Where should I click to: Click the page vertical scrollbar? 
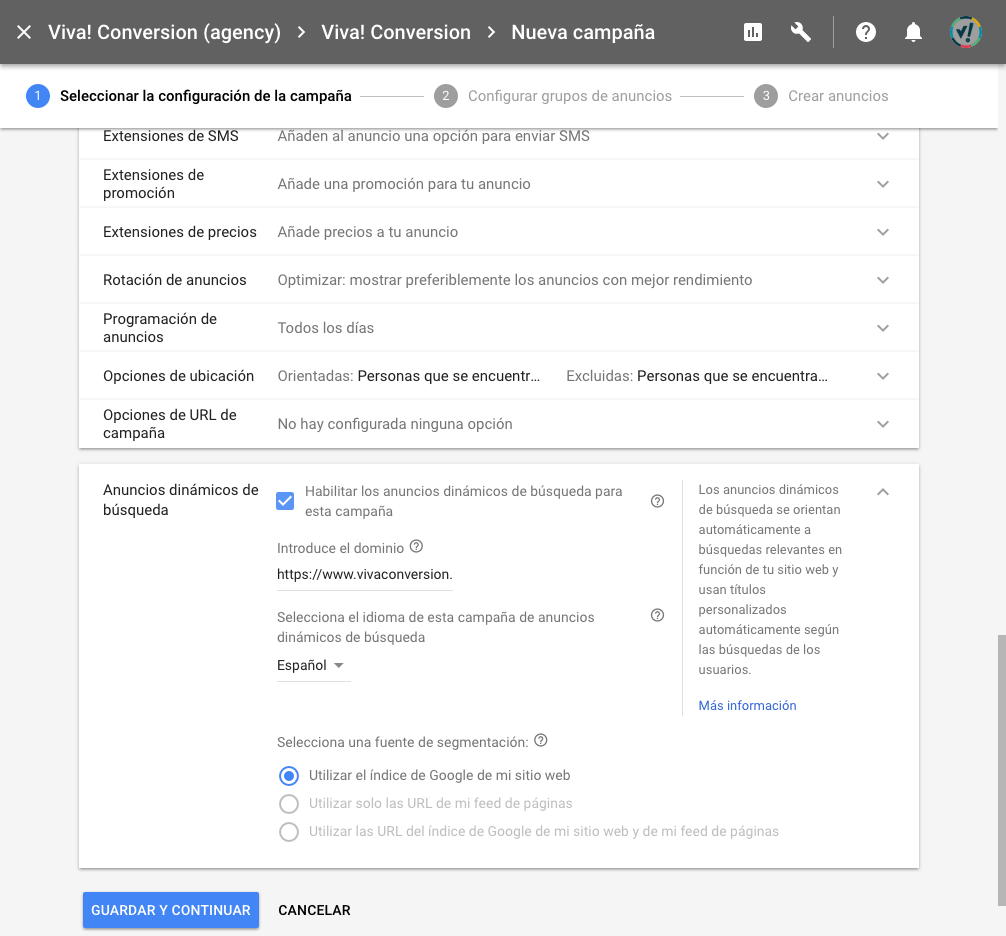(x=1002, y=770)
